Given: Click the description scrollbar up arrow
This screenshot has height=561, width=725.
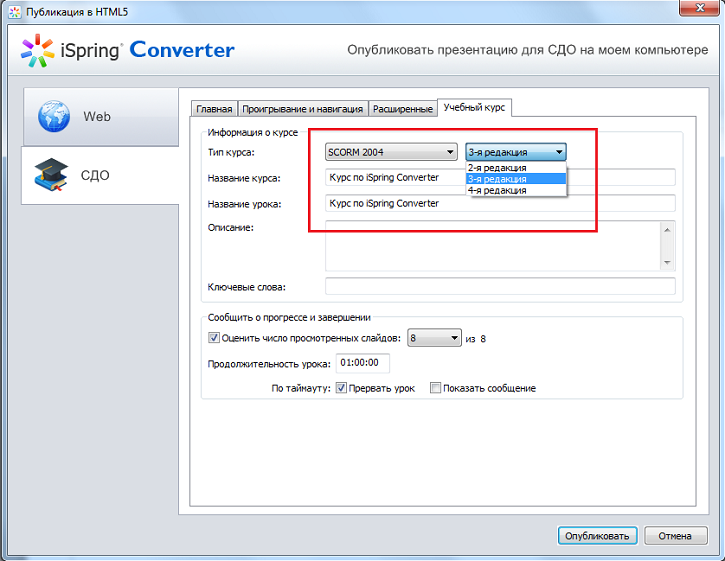Looking at the screenshot, I should (x=667, y=229).
